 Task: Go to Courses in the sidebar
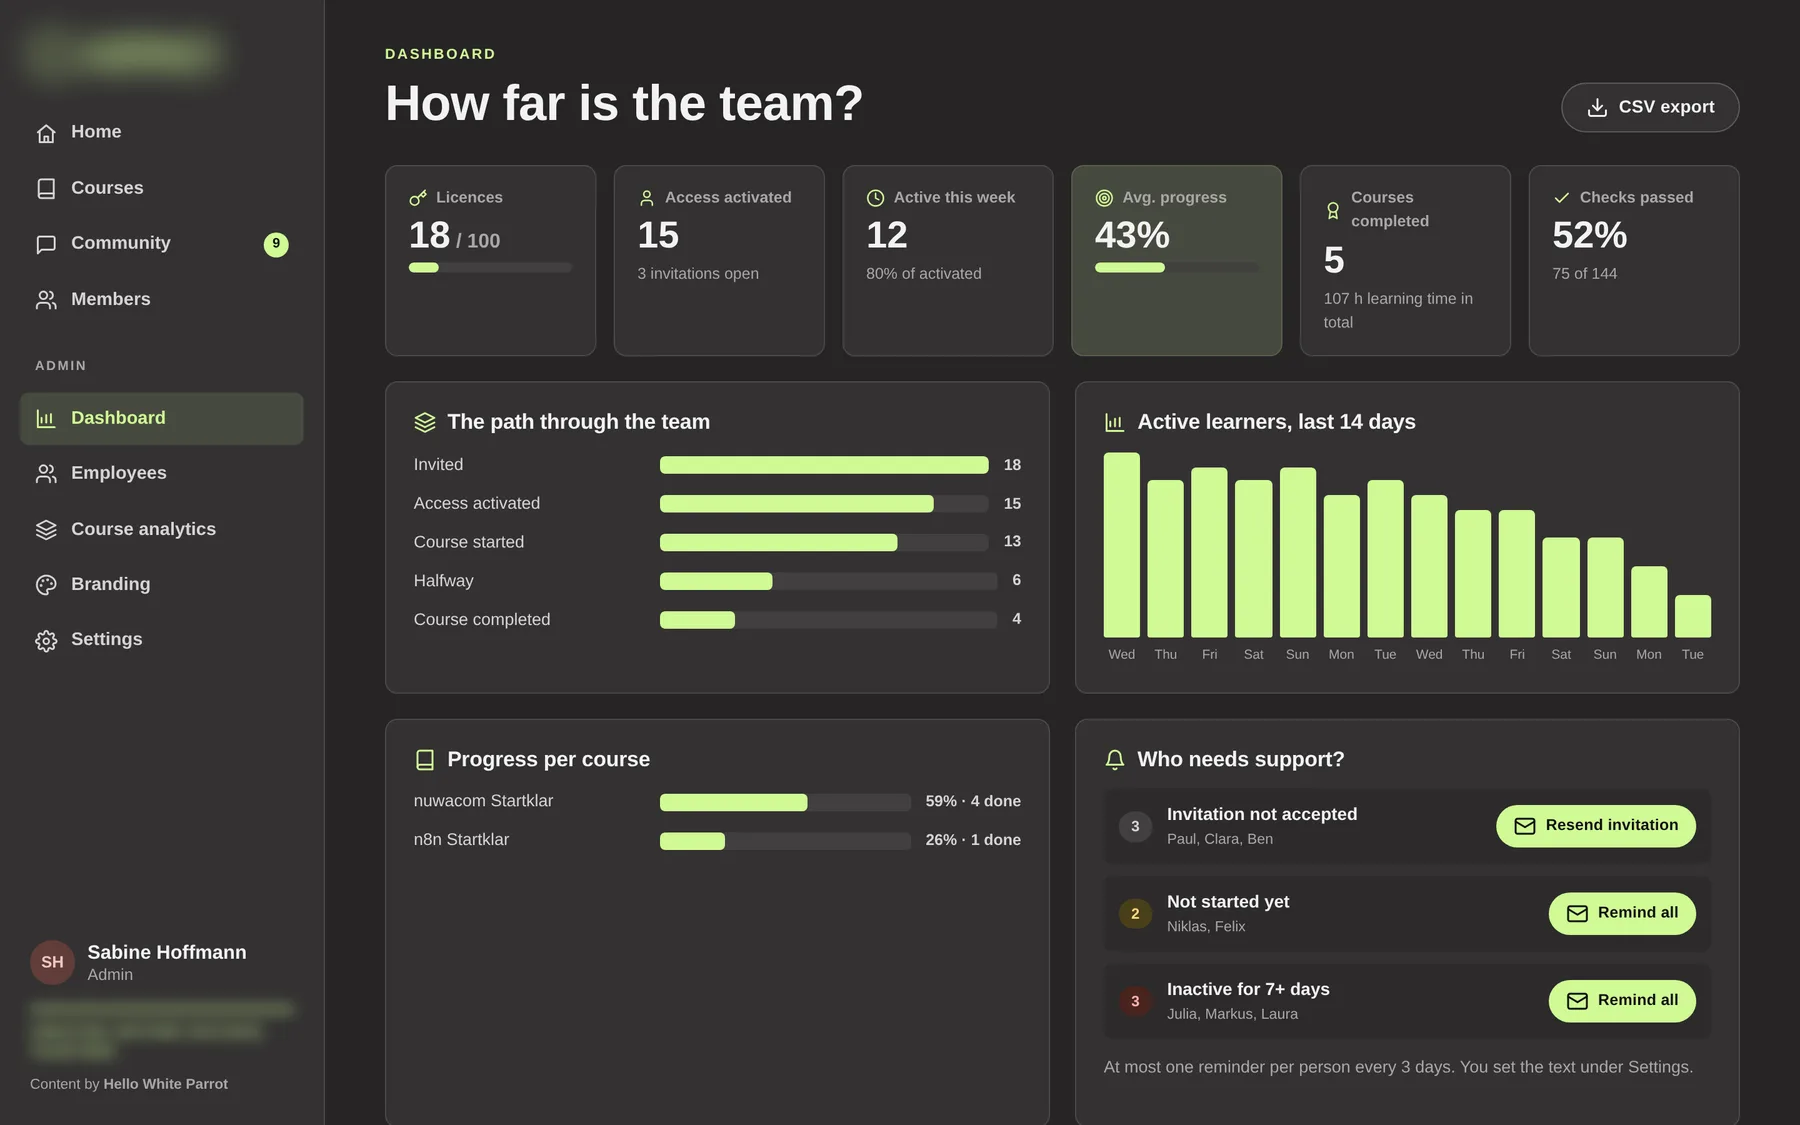[x=161, y=188]
